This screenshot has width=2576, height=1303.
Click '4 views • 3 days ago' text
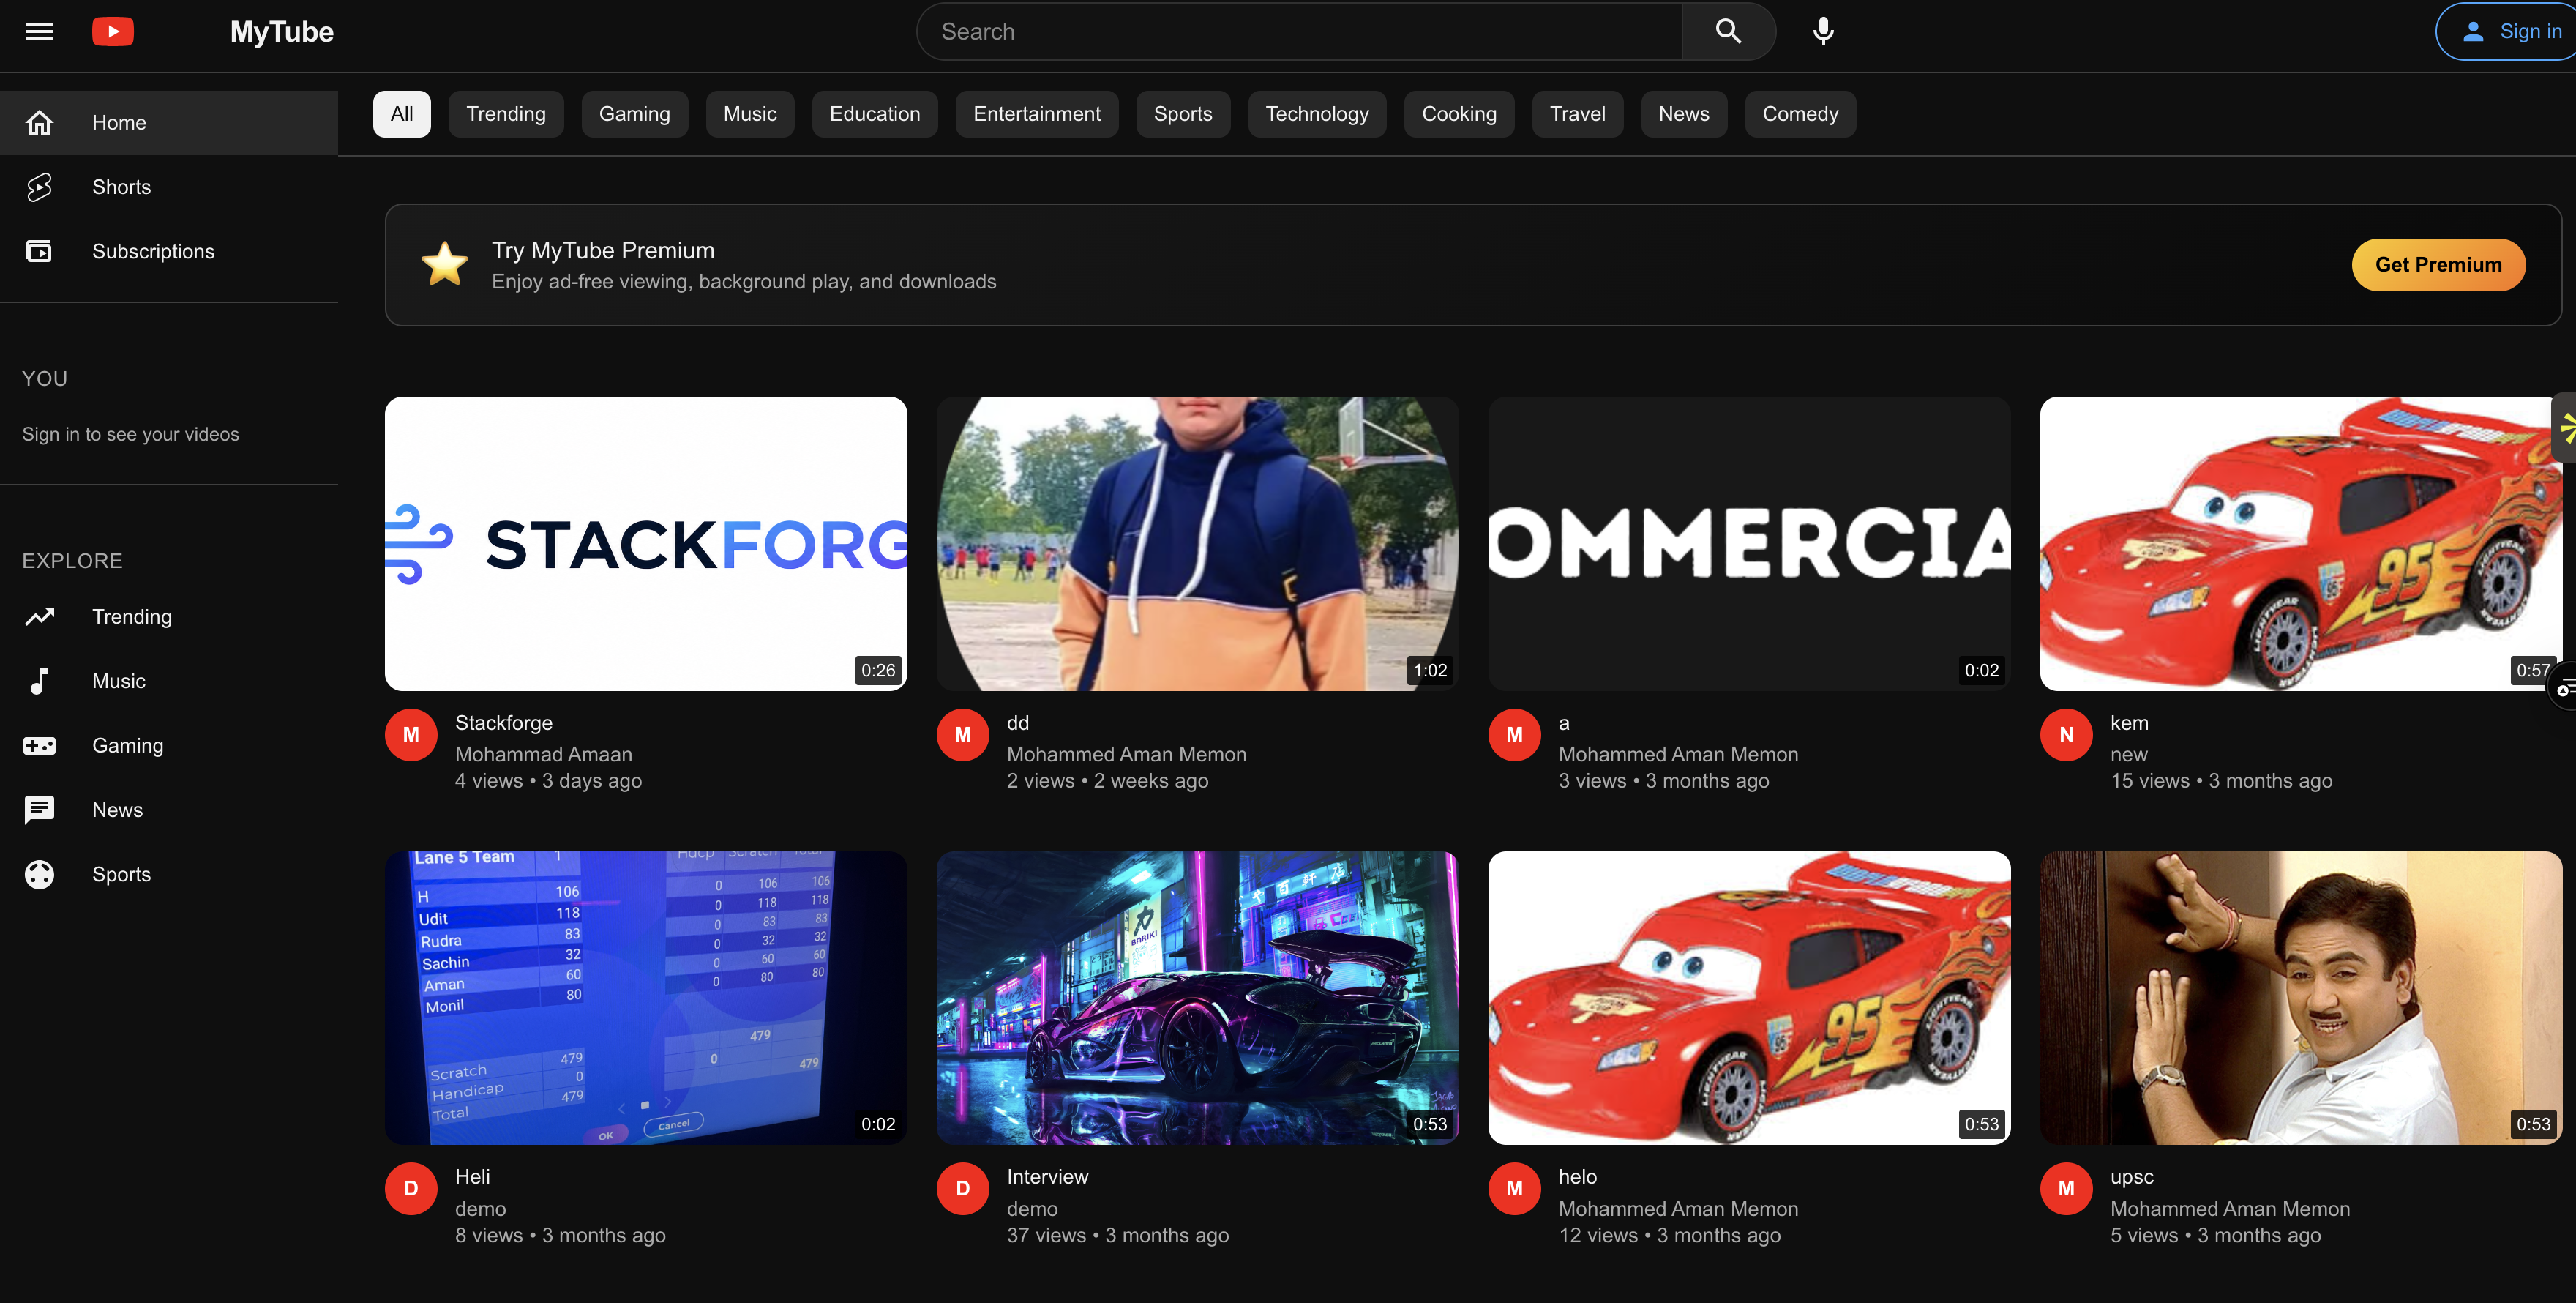pos(548,781)
